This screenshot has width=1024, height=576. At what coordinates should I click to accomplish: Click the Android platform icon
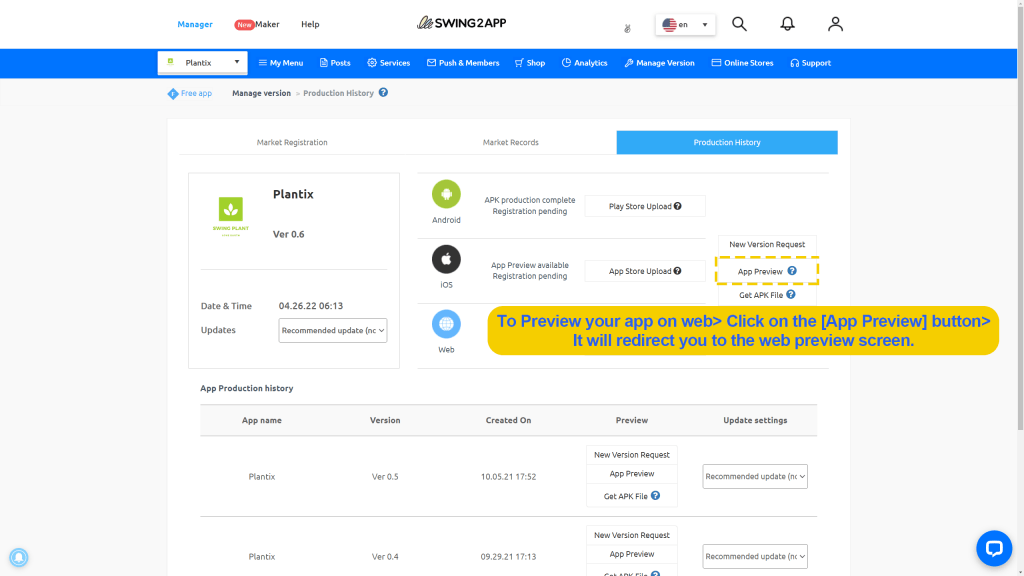[x=446, y=194]
